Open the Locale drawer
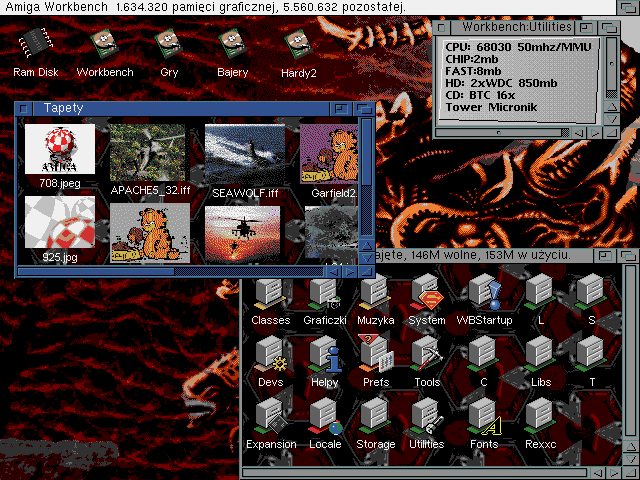 point(325,417)
